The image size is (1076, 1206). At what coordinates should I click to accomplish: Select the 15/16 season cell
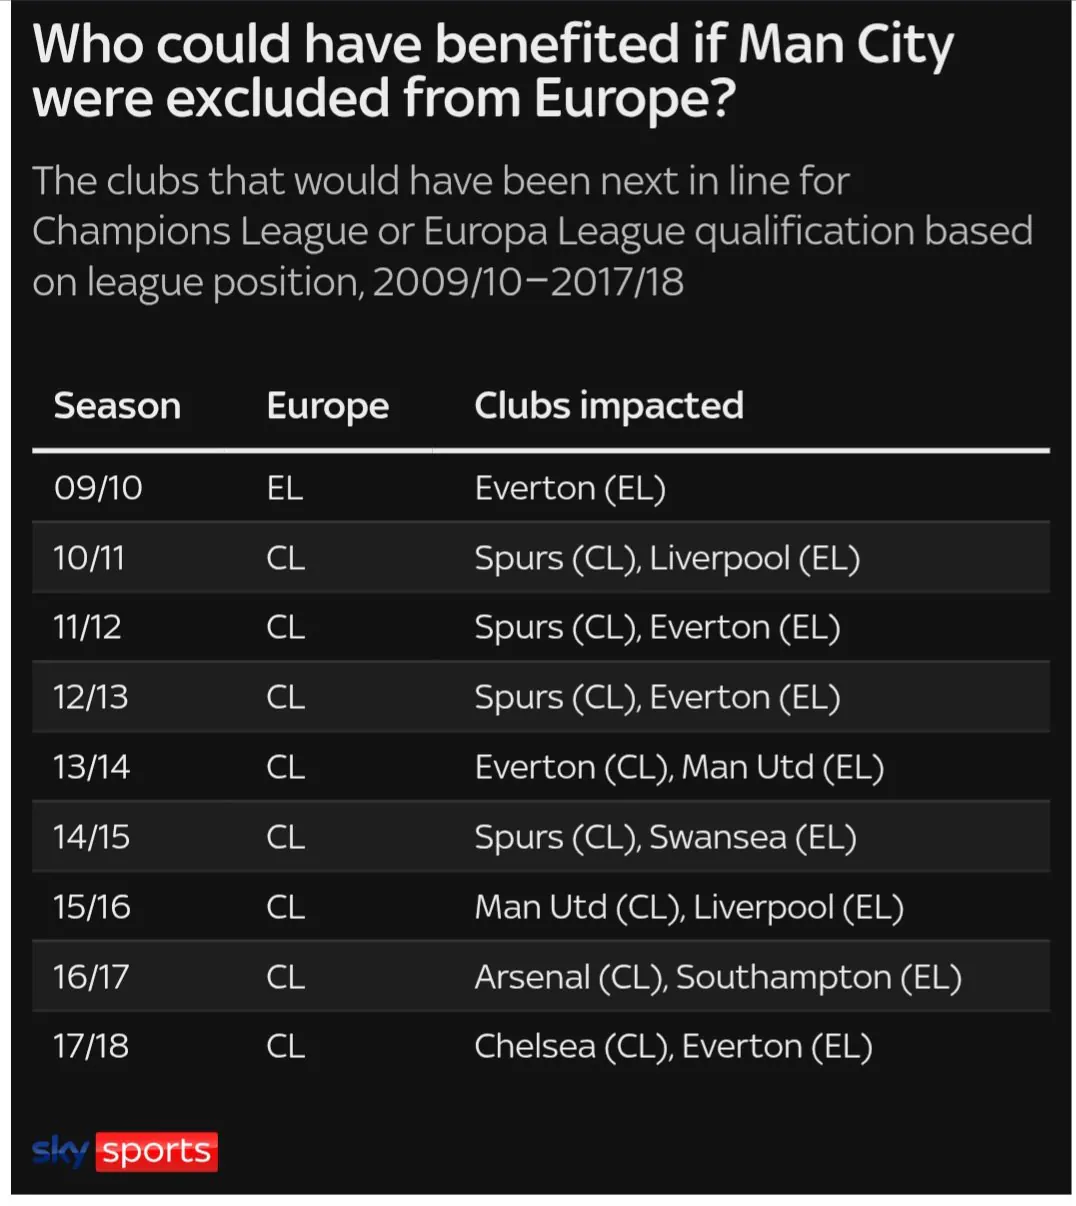(91, 908)
